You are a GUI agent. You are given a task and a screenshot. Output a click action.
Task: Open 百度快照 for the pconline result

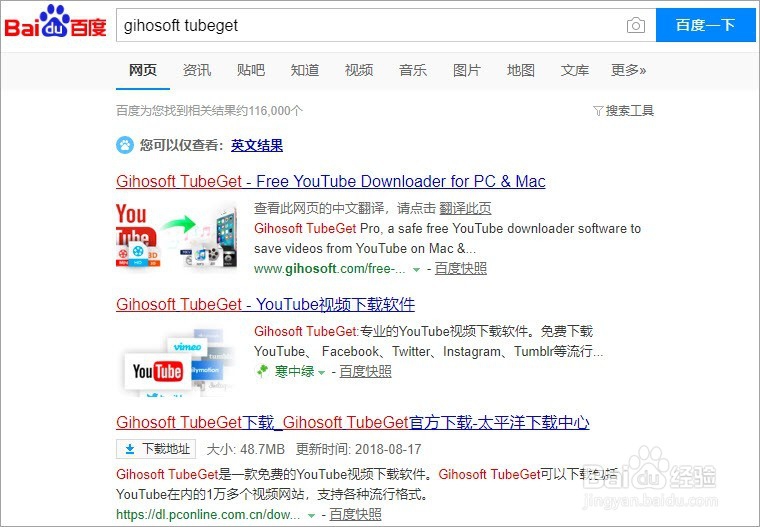[355, 514]
